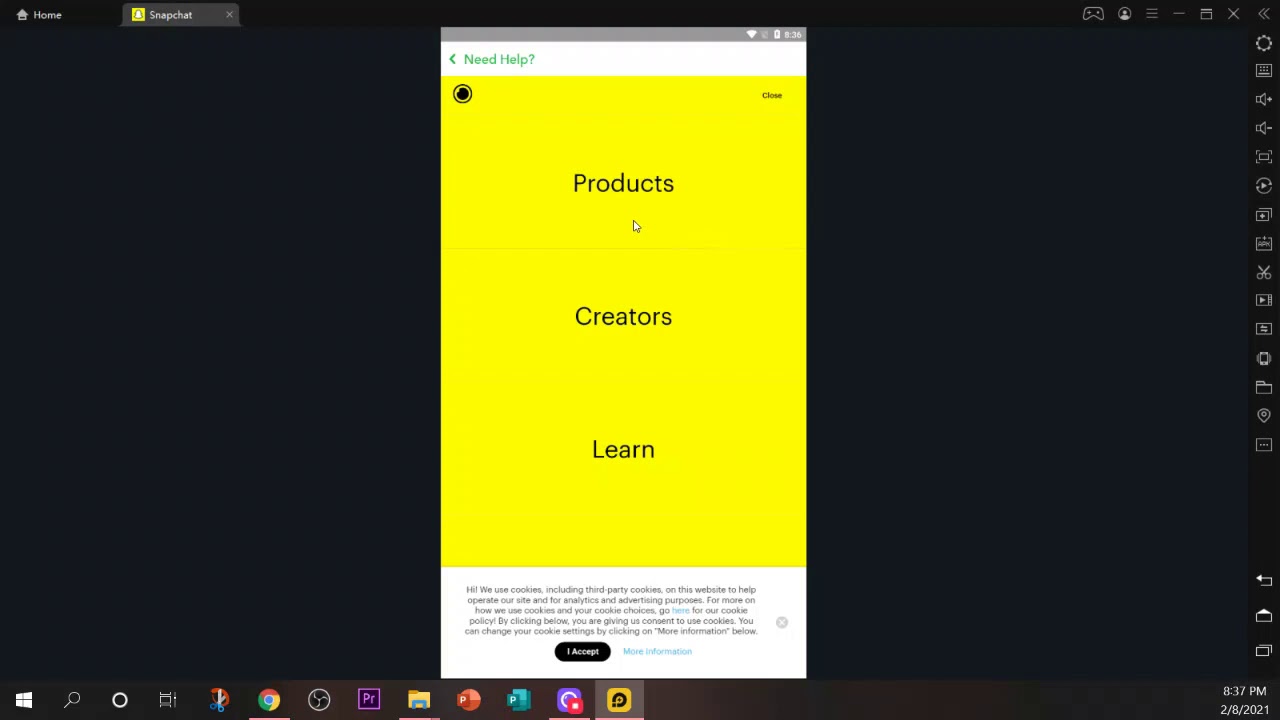Open OBS Studio from taskbar
The width and height of the screenshot is (1280, 720).
tap(319, 700)
